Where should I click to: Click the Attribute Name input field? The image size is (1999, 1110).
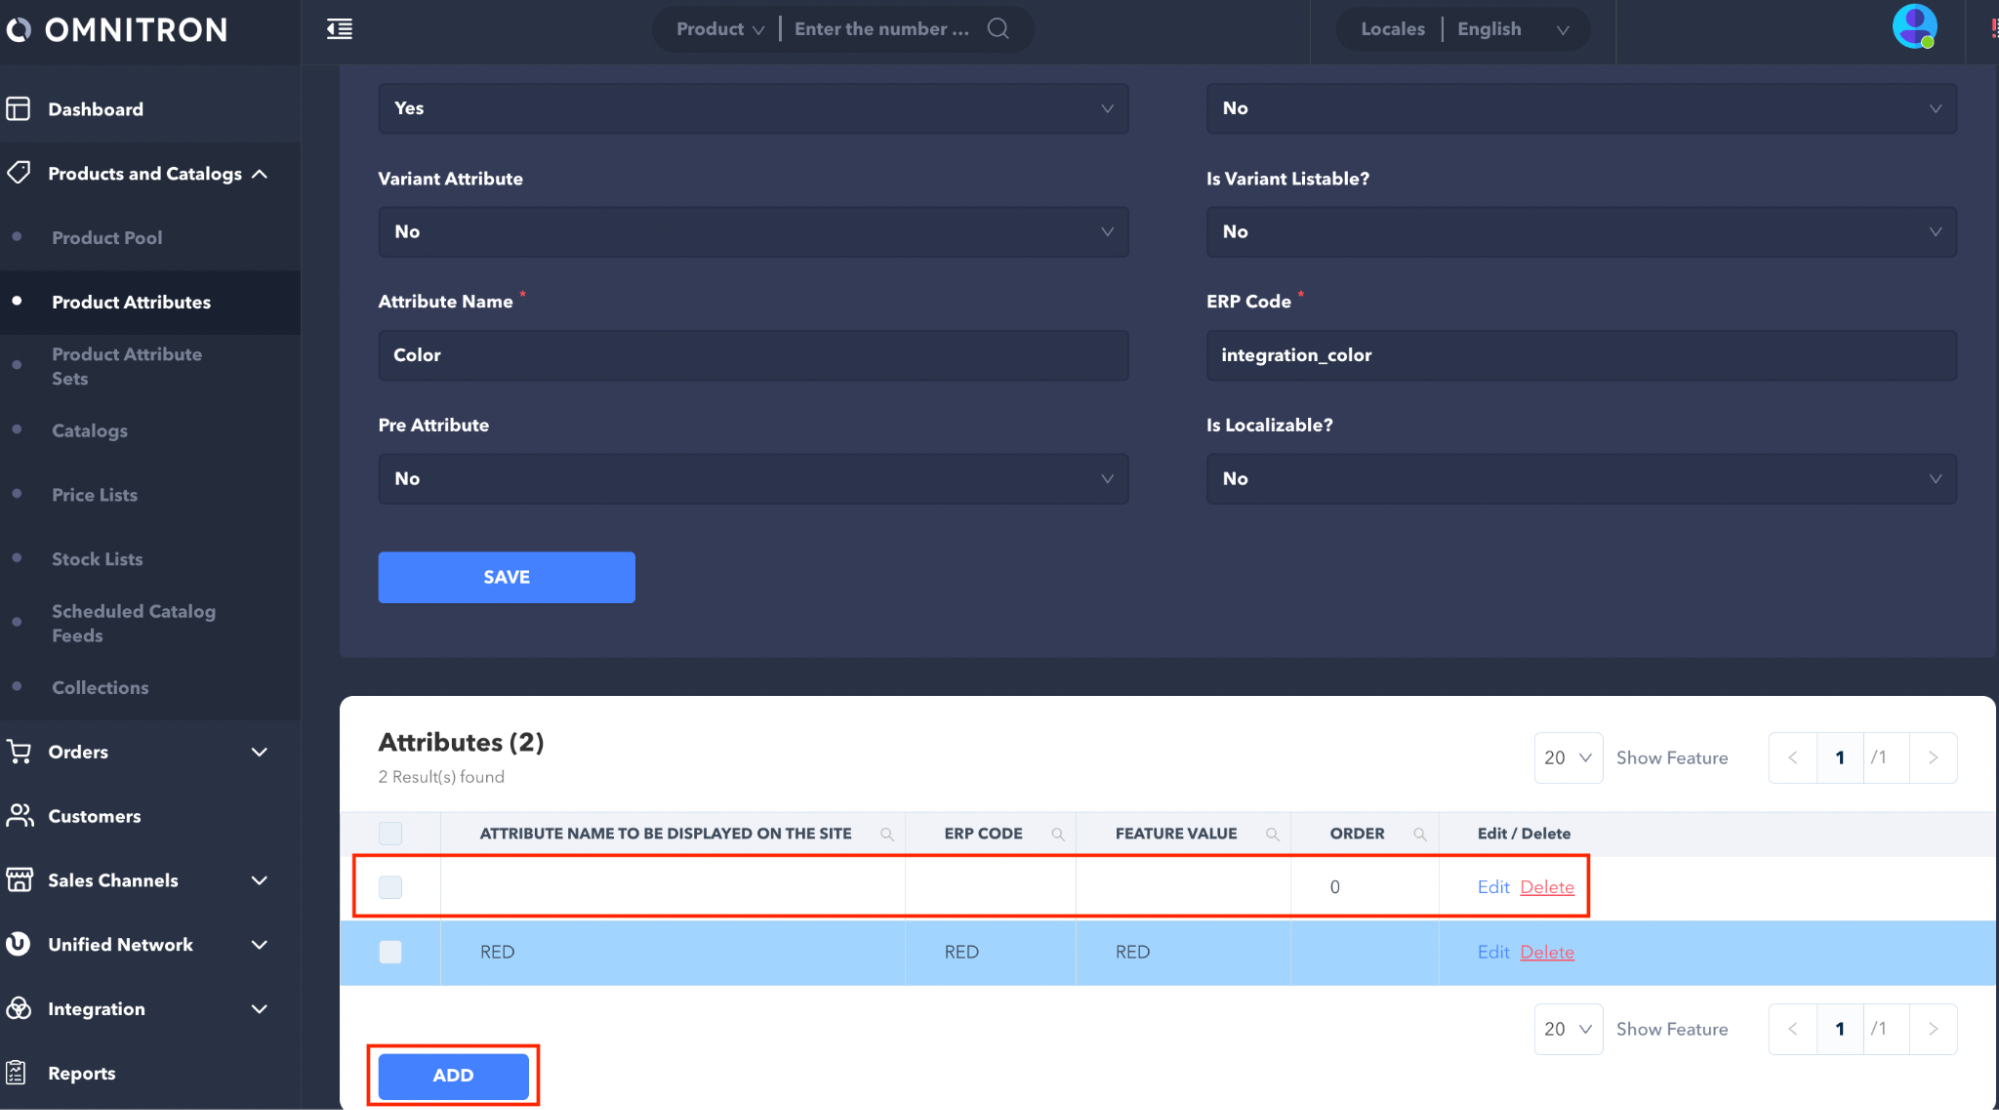[753, 355]
